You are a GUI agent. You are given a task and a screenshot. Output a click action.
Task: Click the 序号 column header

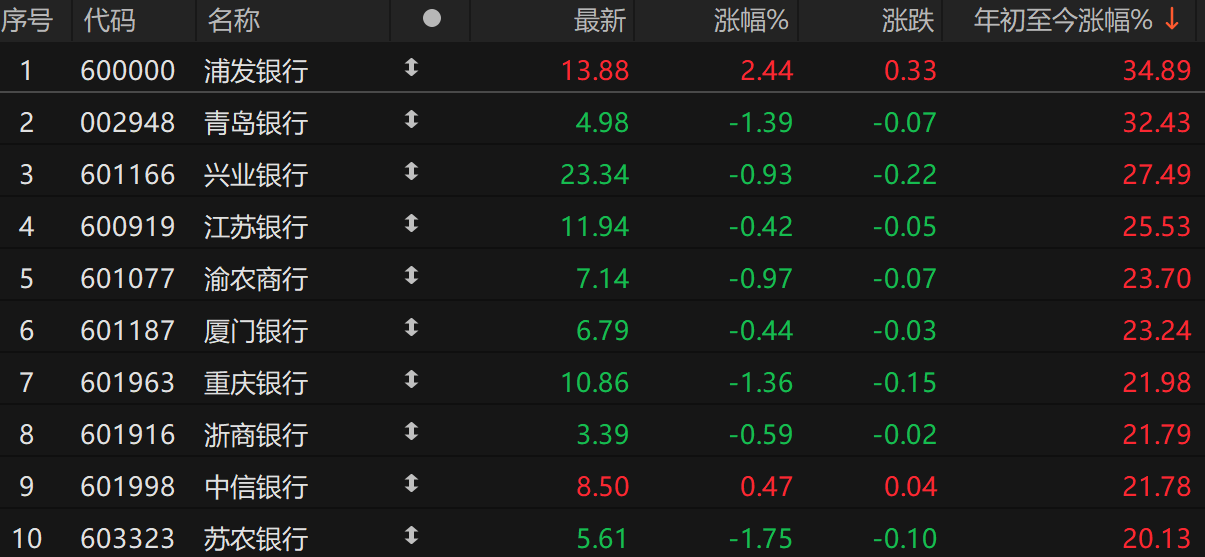(x=27, y=20)
